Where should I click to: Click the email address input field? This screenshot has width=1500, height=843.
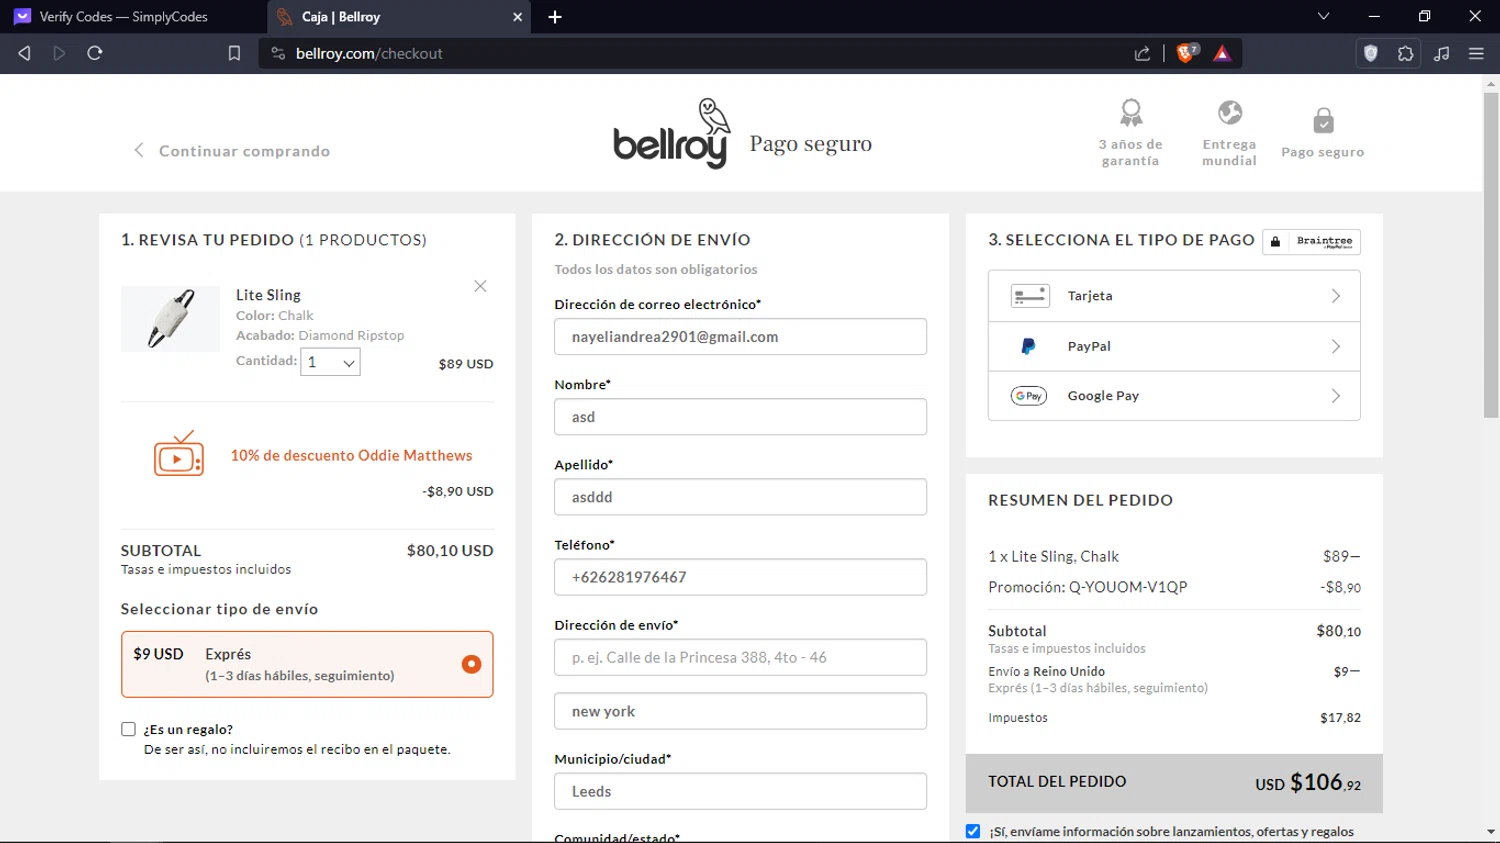(740, 337)
